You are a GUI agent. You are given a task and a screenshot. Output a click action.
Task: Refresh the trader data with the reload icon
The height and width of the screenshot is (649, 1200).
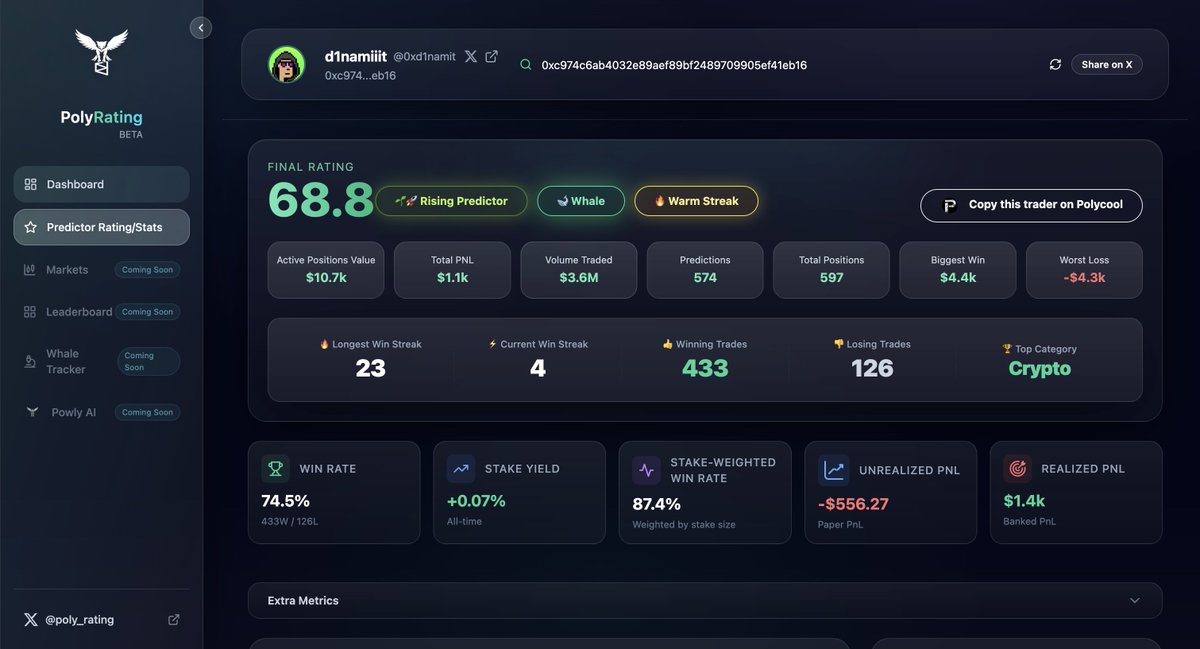1055,64
